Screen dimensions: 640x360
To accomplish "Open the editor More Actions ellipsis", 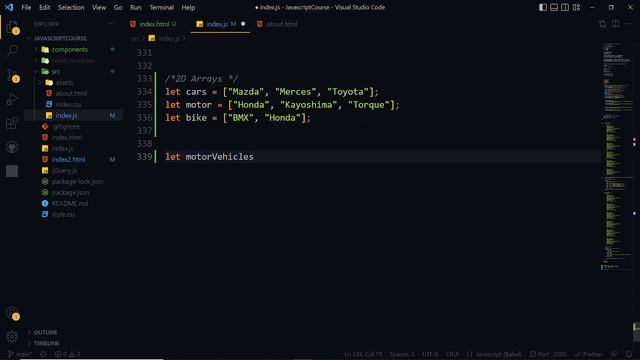I will pyautogui.click(x=629, y=24).
